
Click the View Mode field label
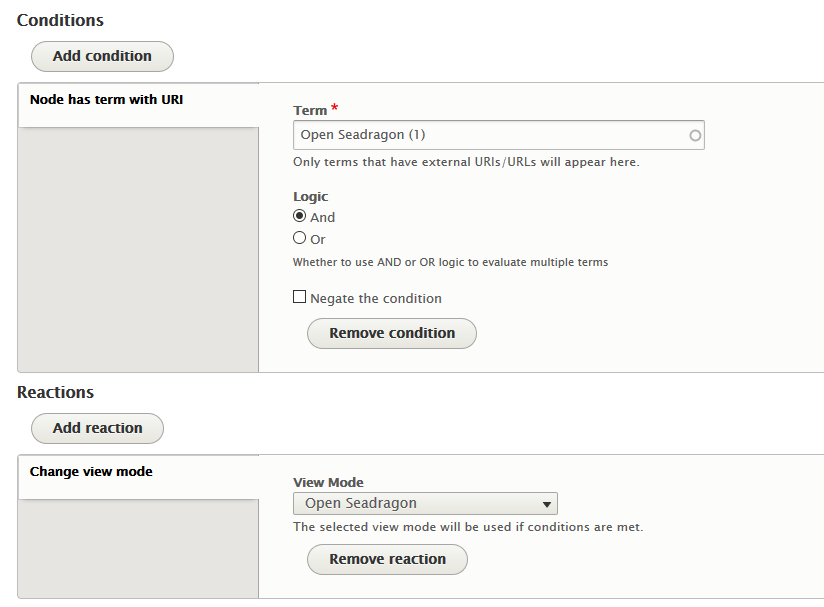(328, 482)
